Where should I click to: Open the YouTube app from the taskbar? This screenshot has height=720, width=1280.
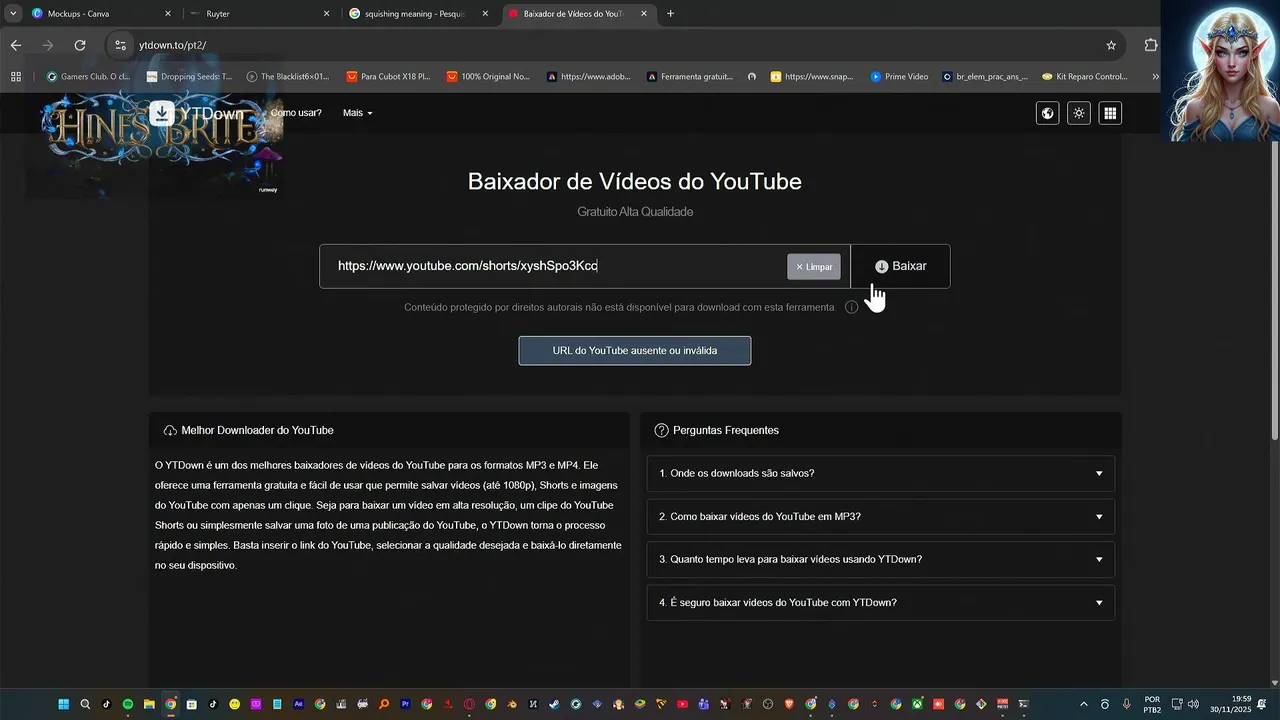point(682,704)
